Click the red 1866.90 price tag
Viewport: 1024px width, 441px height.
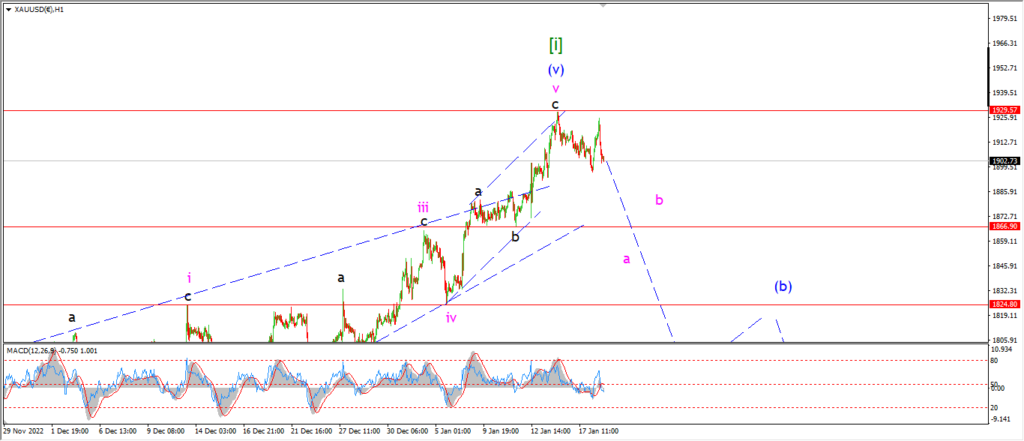click(x=1004, y=226)
